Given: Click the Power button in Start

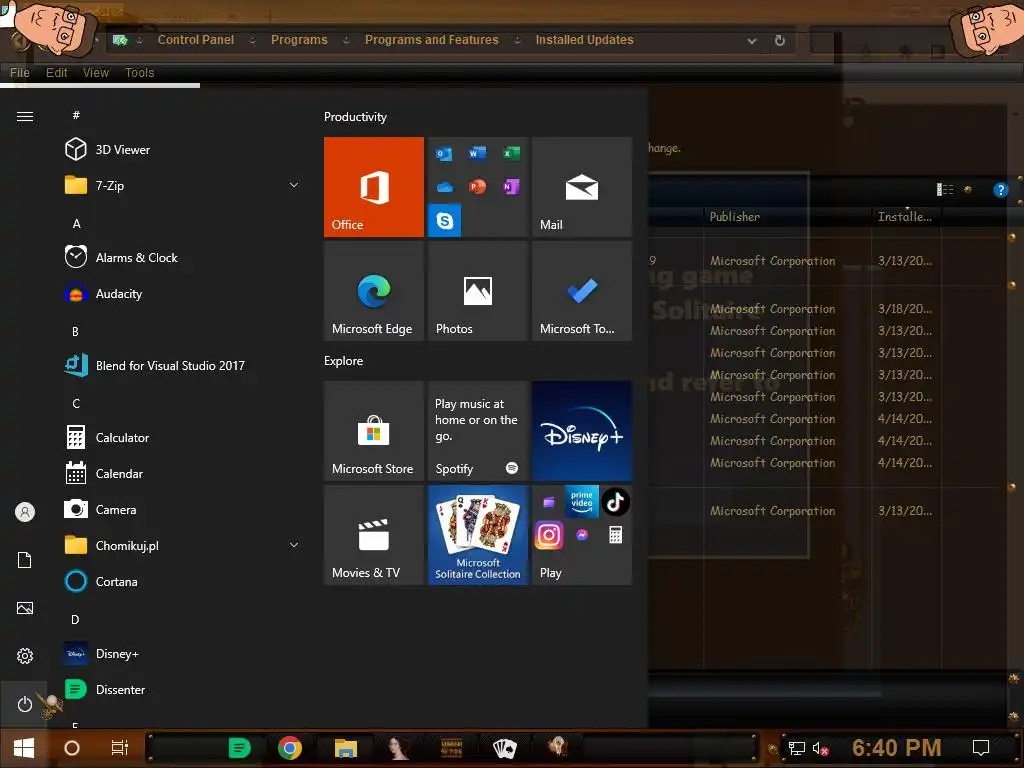Looking at the screenshot, I should (25, 704).
